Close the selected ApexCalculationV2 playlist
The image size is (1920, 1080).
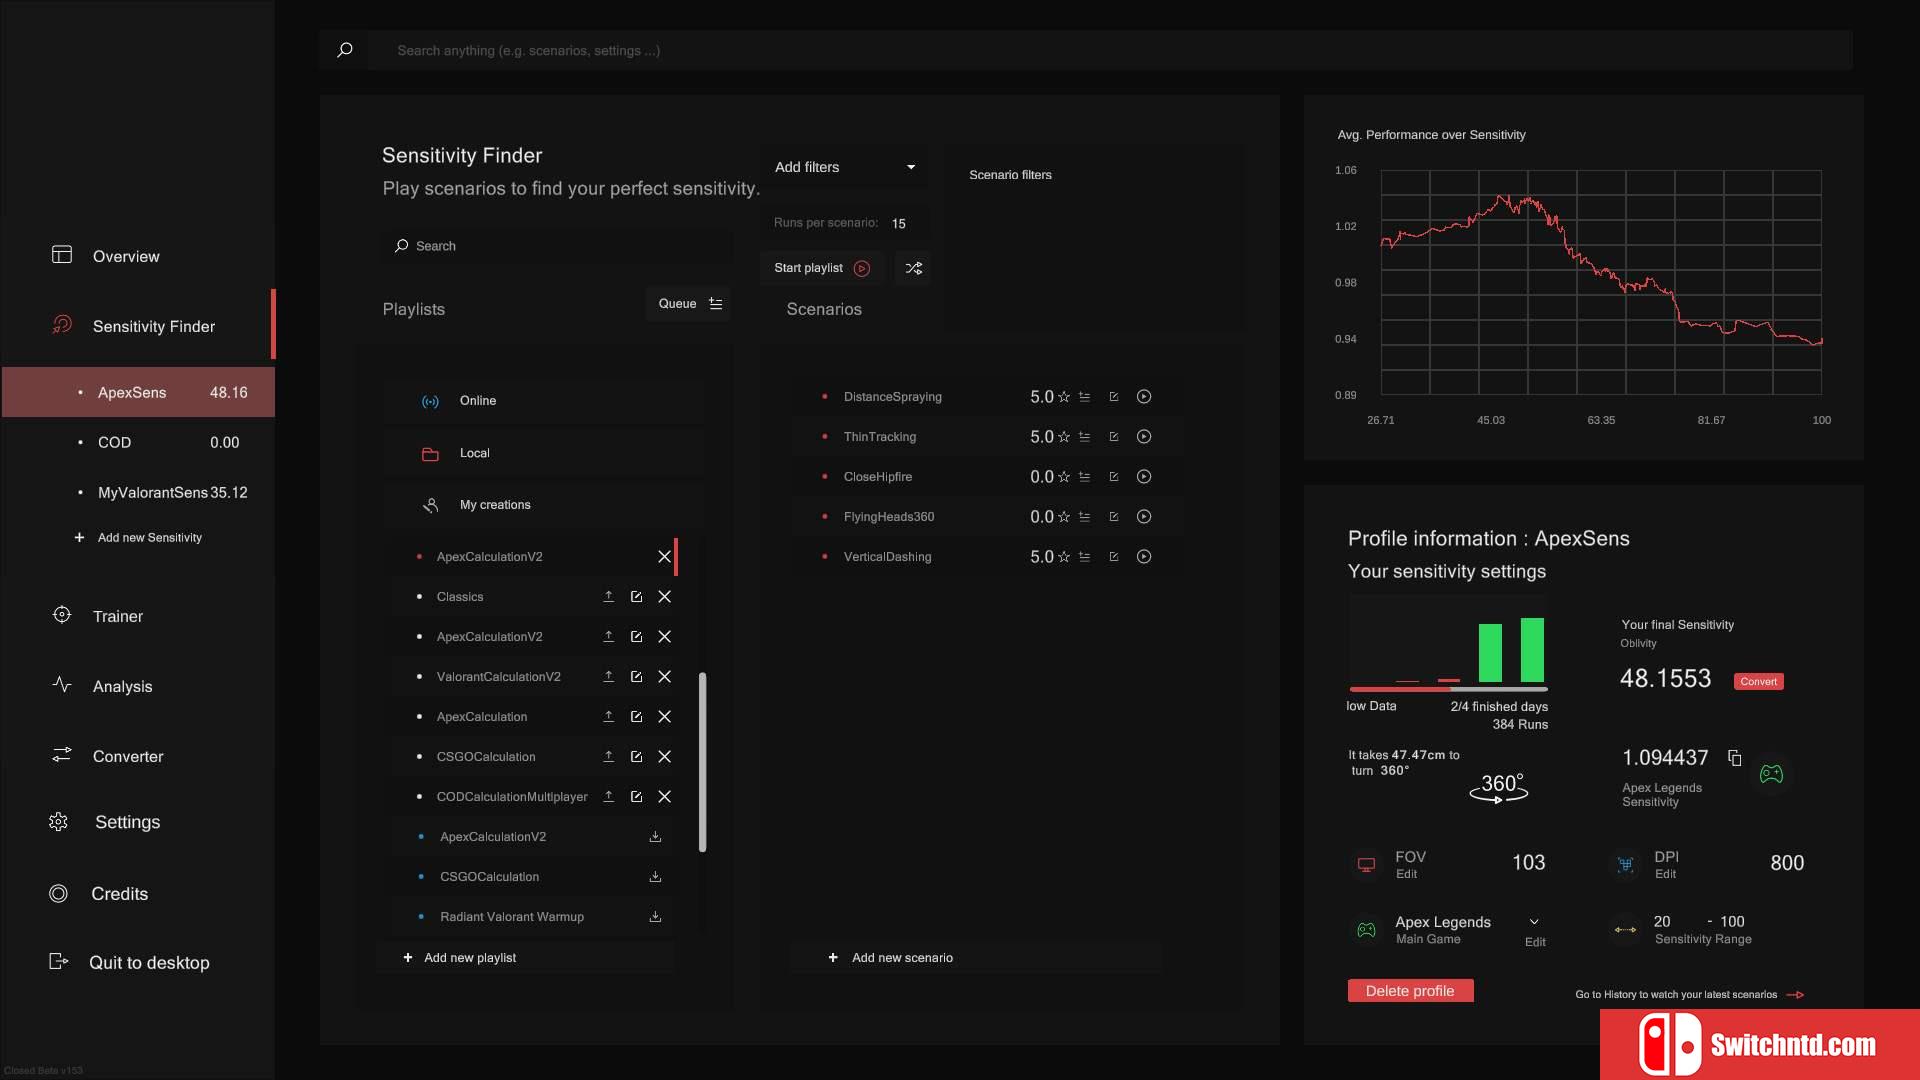coord(664,557)
